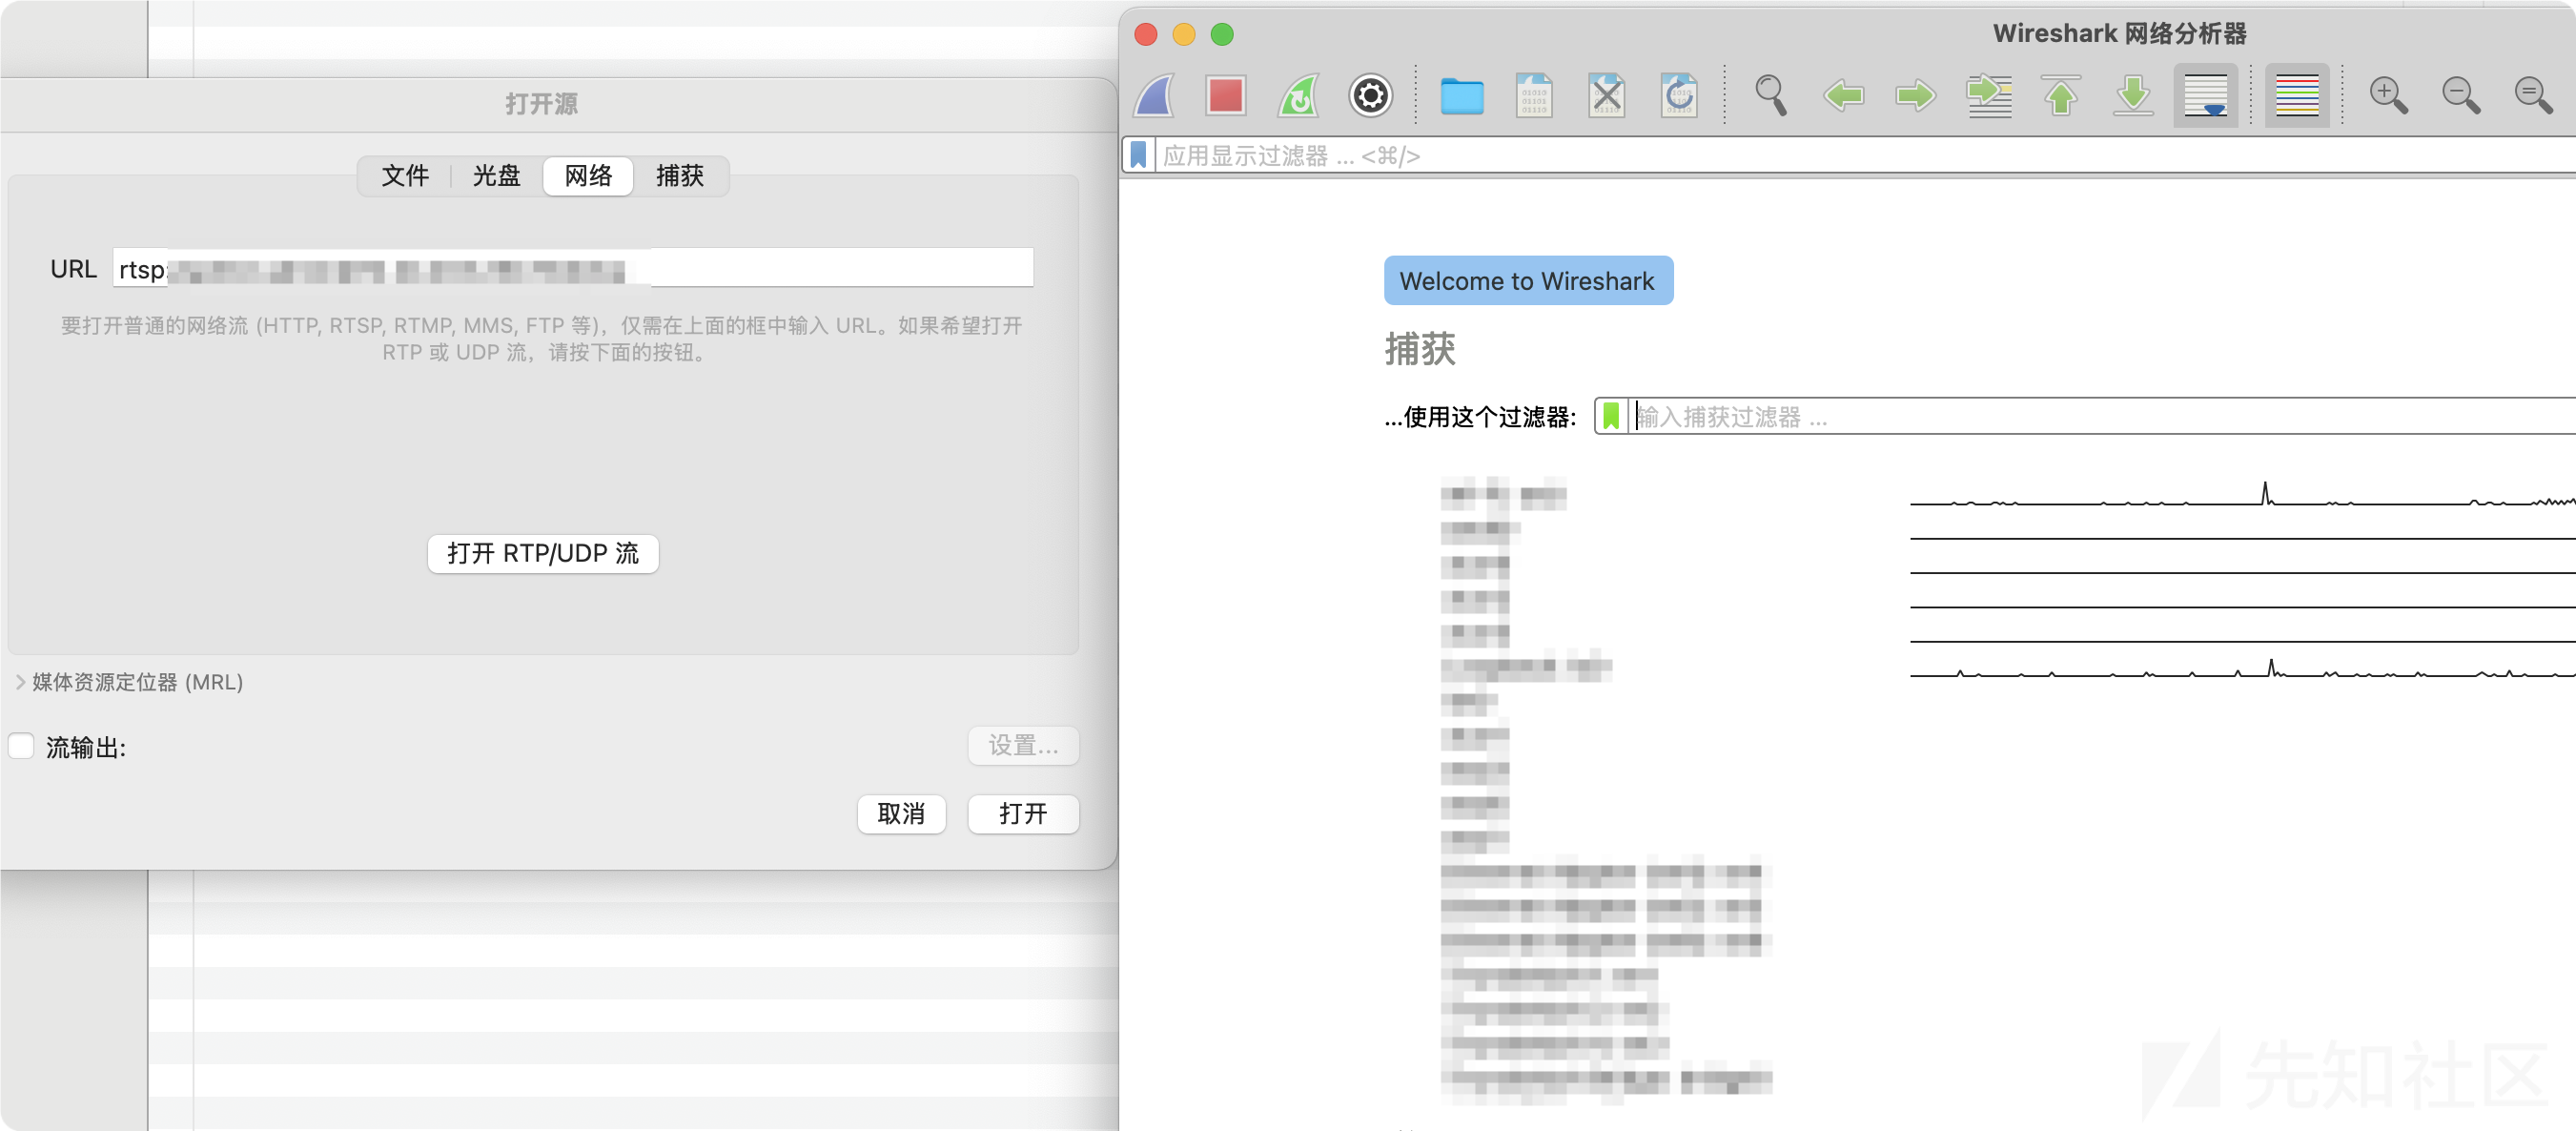
Task: Click 打开 RTP/UDP 流 button
Action: click(543, 553)
